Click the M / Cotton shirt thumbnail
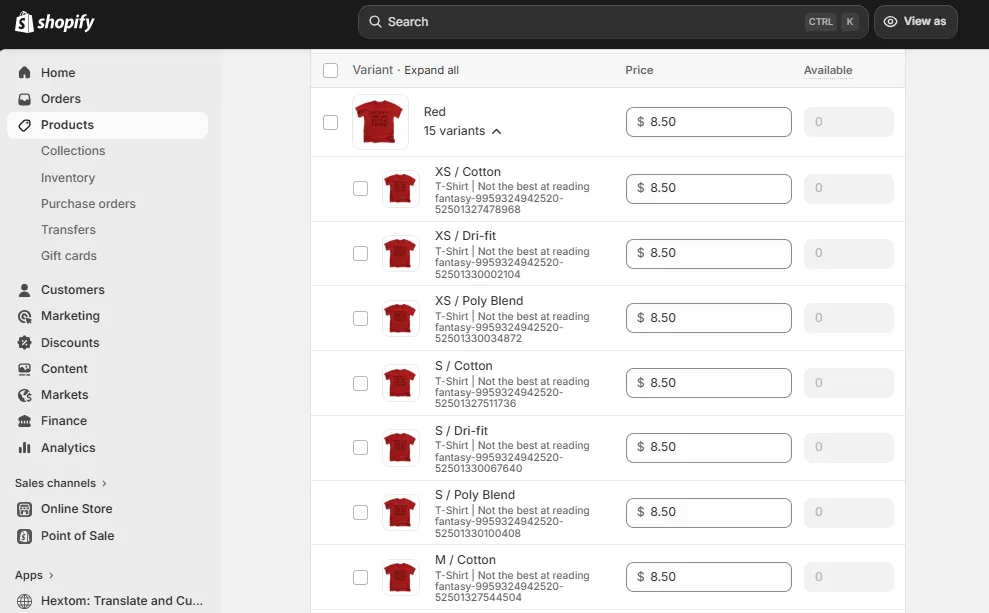 click(x=401, y=578)
